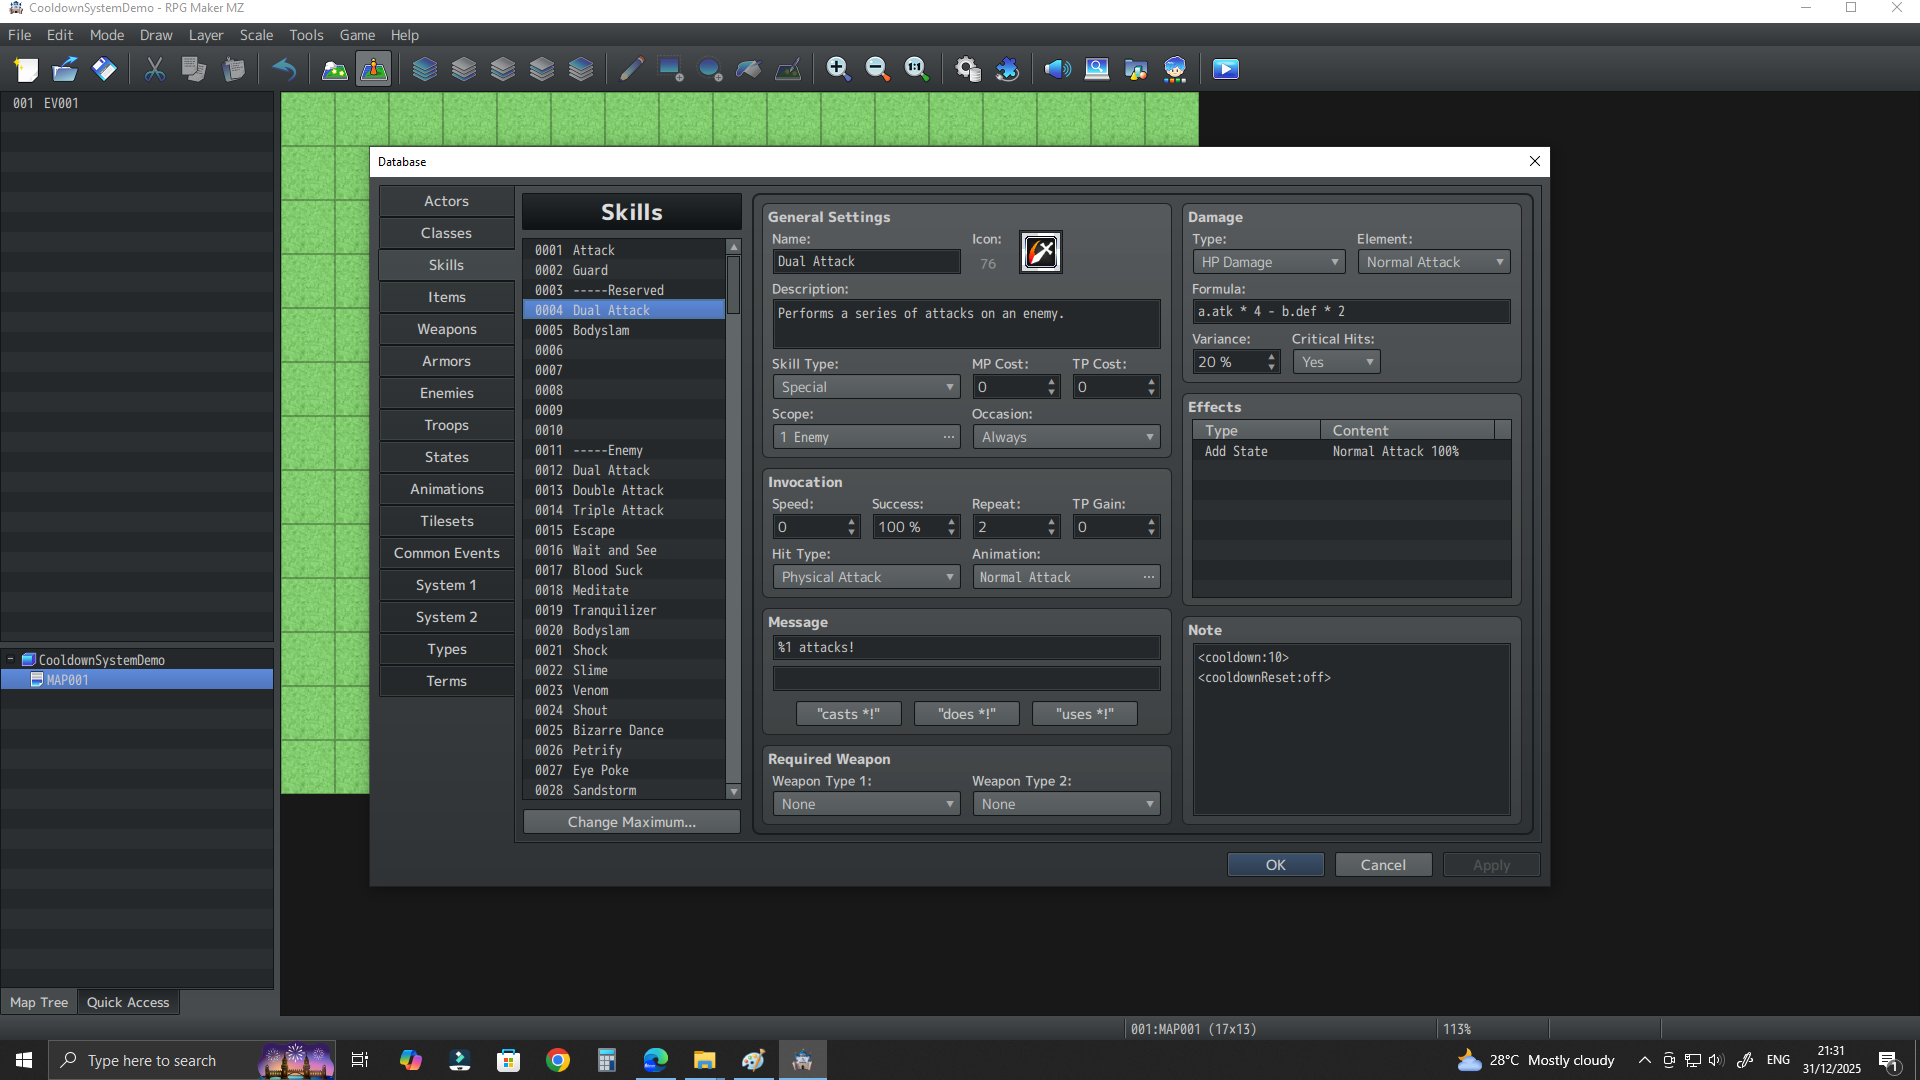Image resolution: width=1920 pixels, height=1080 pixels.
Task: Increase the Repeat value with its stepper
Action: [1049, 522]
